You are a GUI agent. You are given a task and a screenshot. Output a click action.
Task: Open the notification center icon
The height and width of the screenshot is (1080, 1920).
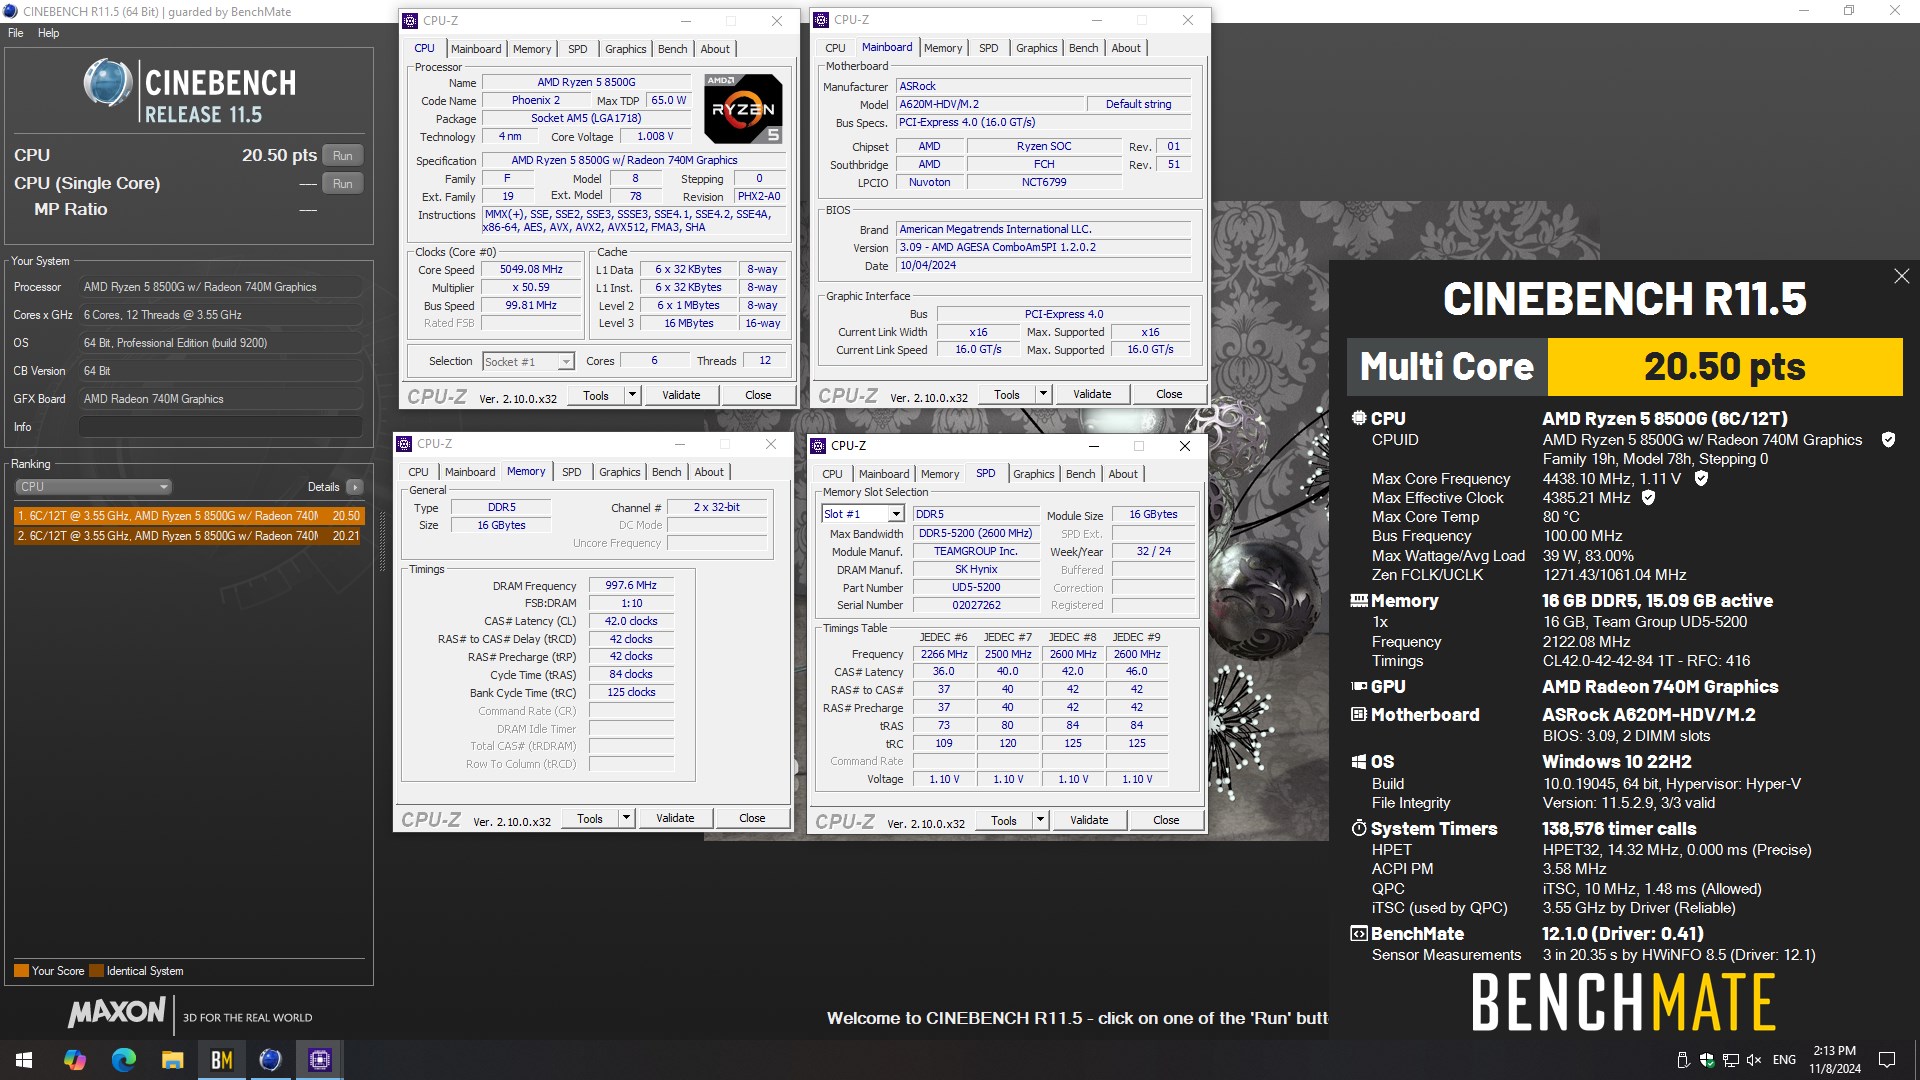tap(1887, 1059)
